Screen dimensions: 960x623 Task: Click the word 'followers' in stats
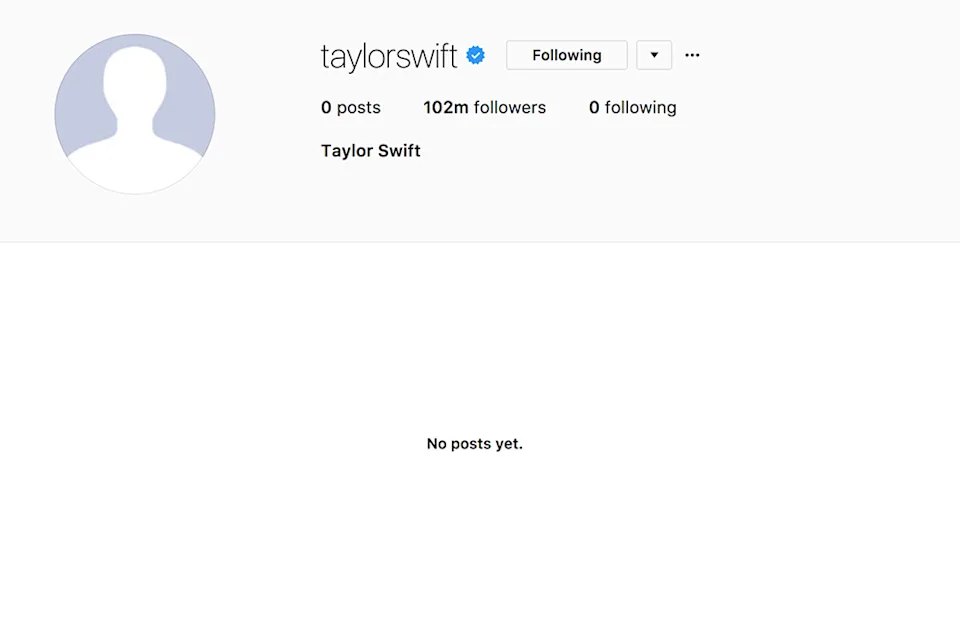(x=509, y=108)
